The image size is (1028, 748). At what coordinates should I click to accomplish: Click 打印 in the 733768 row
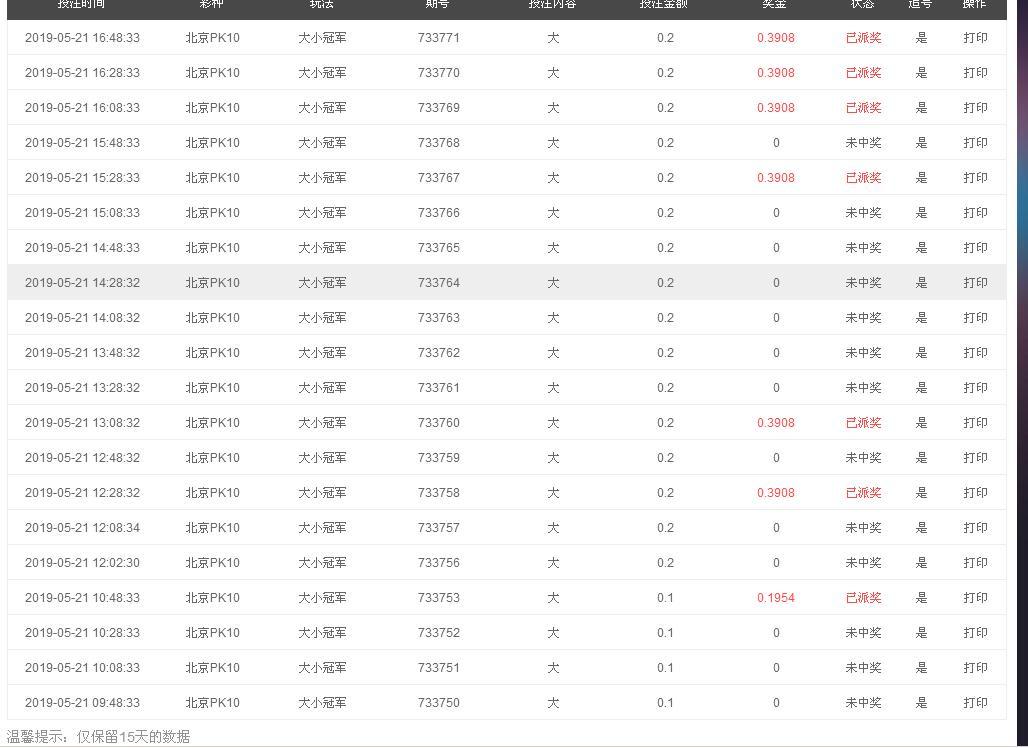click(x=975, y=143)
